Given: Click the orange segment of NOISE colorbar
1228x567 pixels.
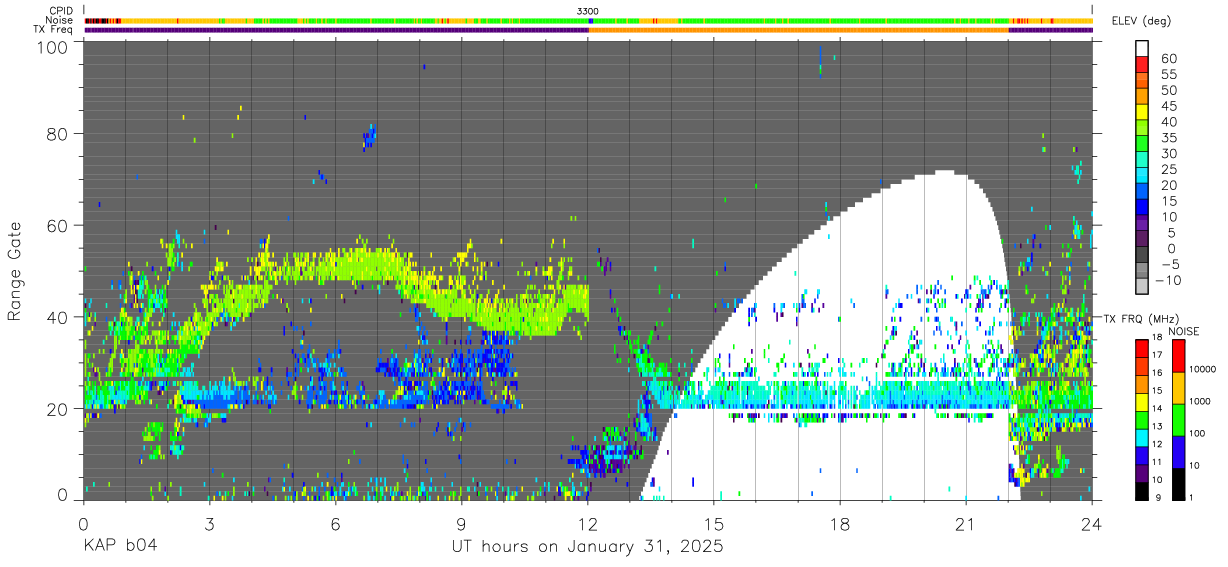Looking at the screenshot, I should pos(1179,387).
